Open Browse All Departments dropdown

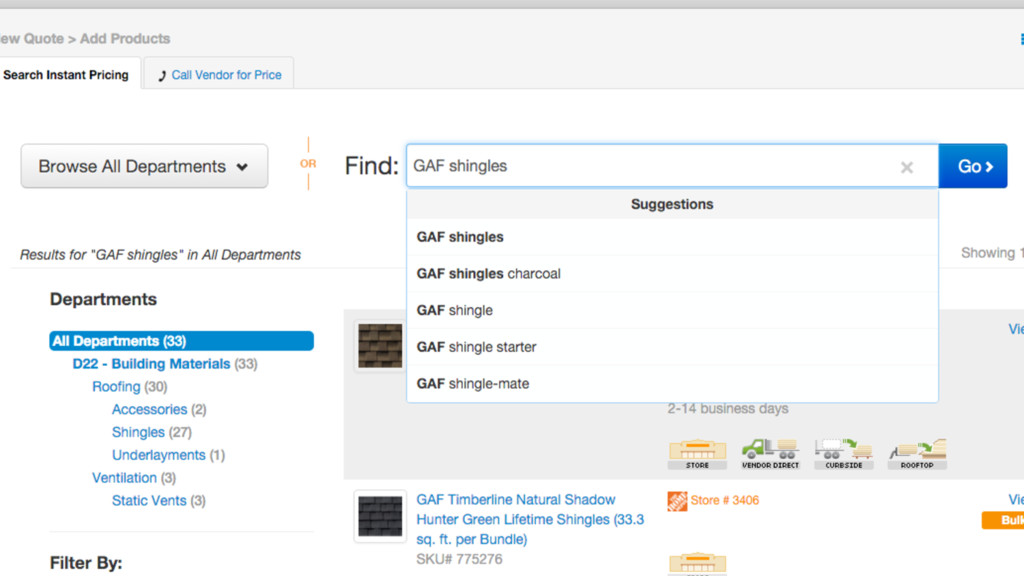pyautogui.click(x=144, y=166)
